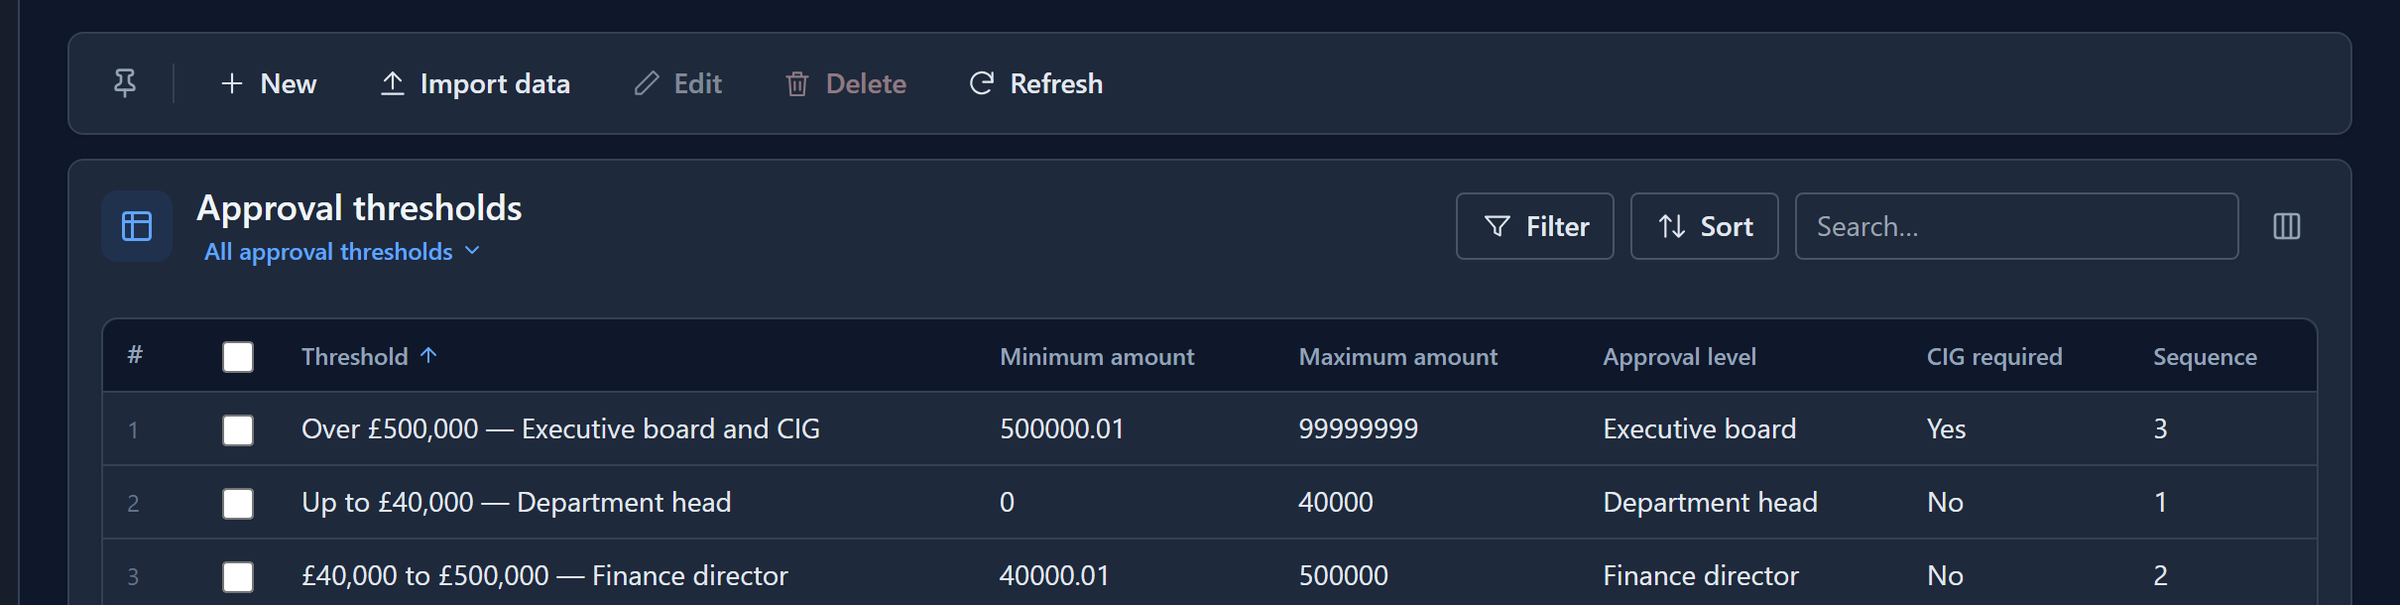Click the table icon next to Approval thresholds
Screen dimensions: 2400x605
coord(137,226)
